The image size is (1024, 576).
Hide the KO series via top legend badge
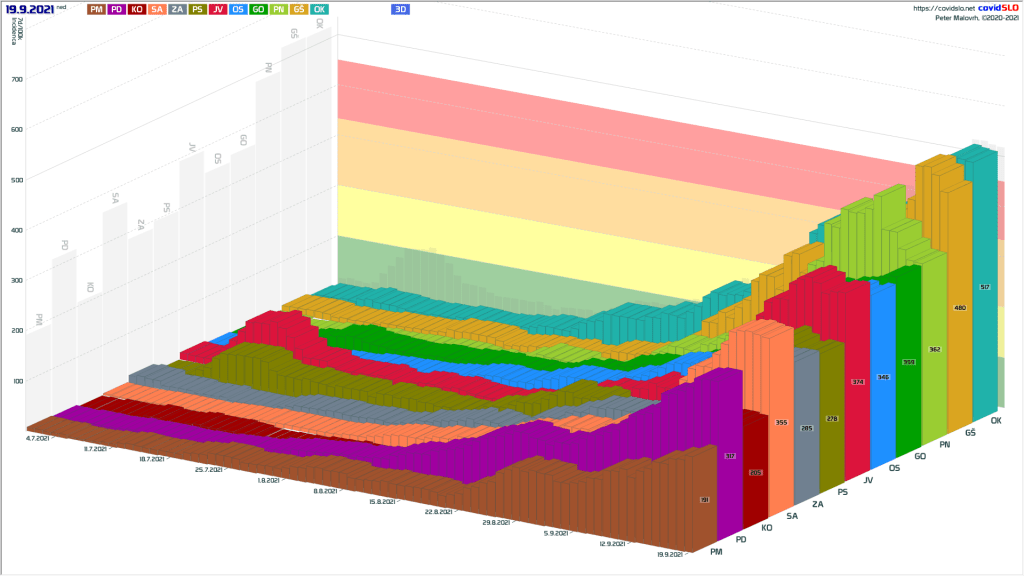point(137,9)
